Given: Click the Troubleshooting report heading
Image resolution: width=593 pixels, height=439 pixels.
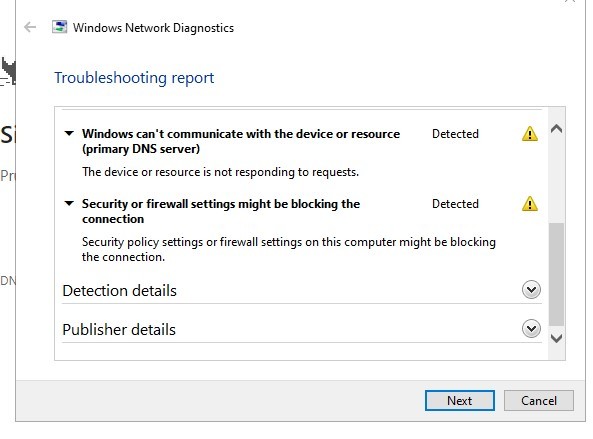Looking at the screenshot, I should coord(134,78).
